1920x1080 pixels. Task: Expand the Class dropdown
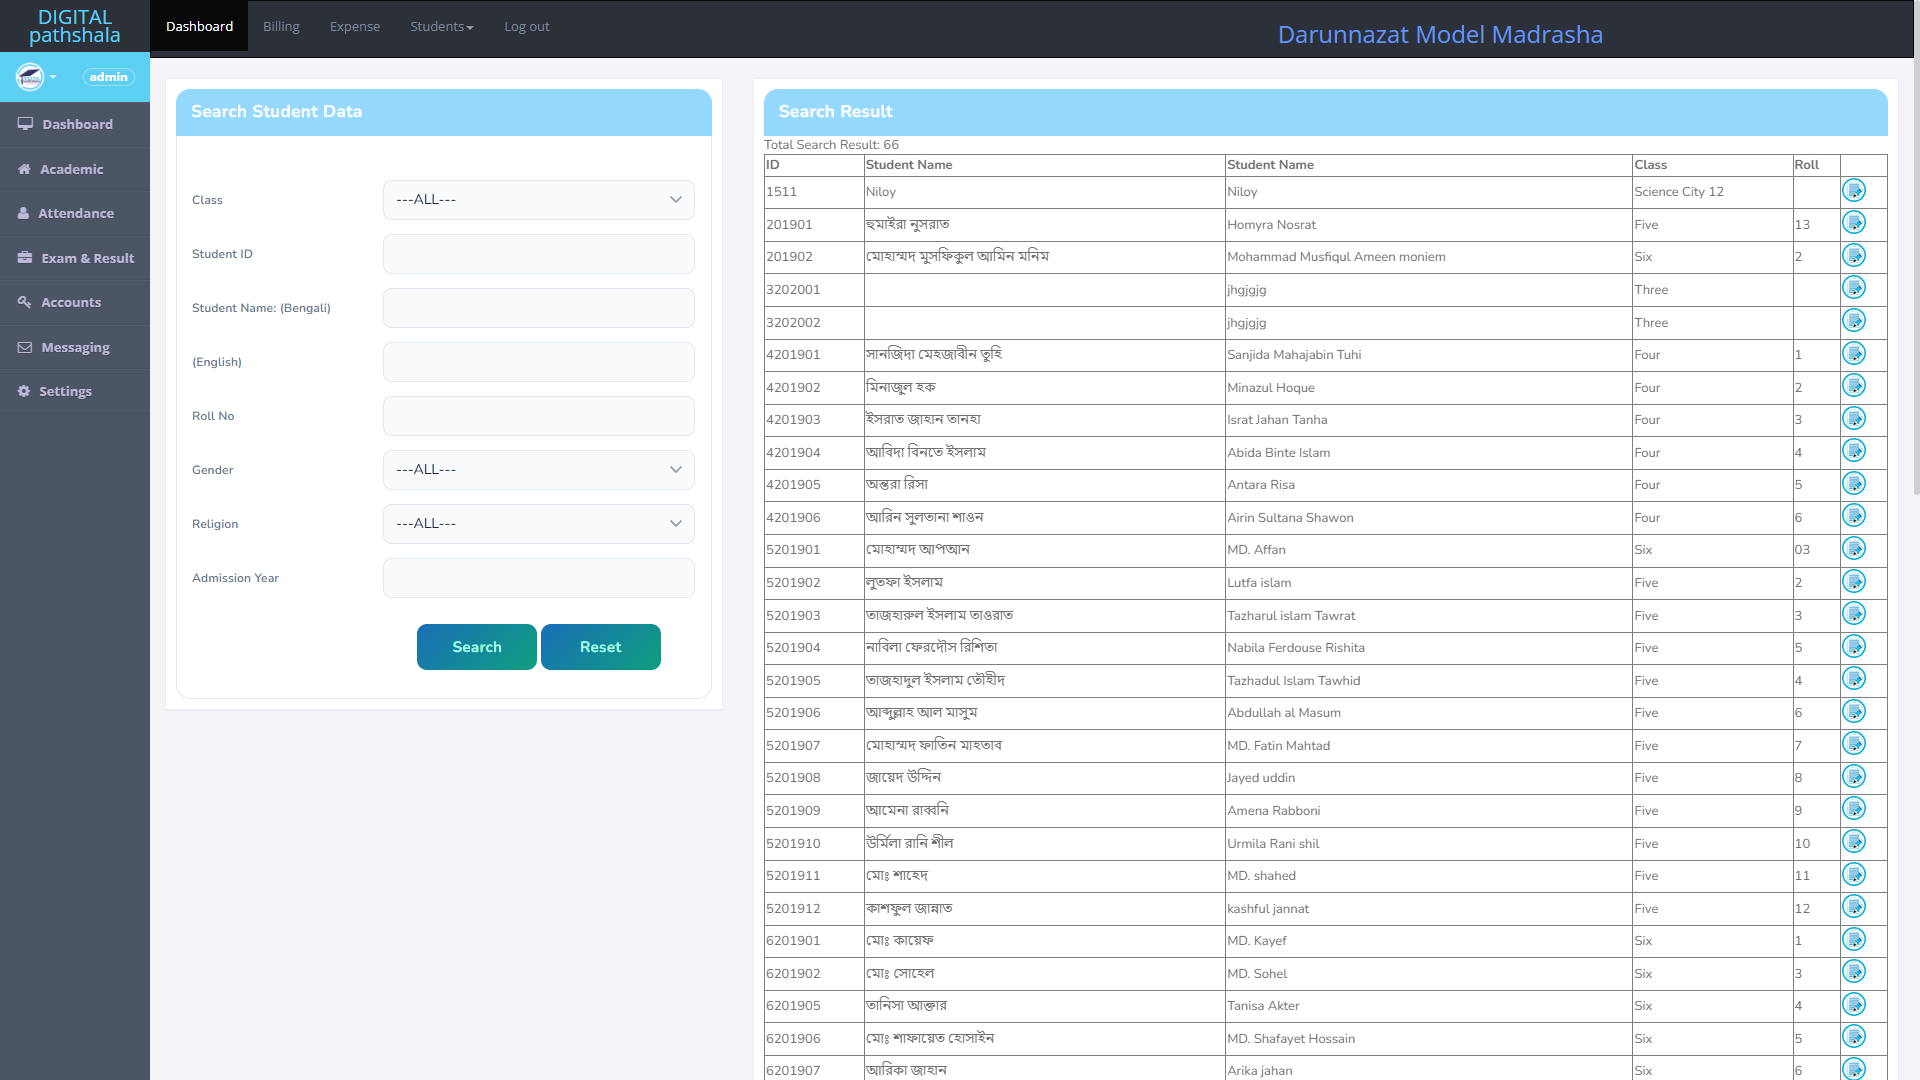(538, 200)
